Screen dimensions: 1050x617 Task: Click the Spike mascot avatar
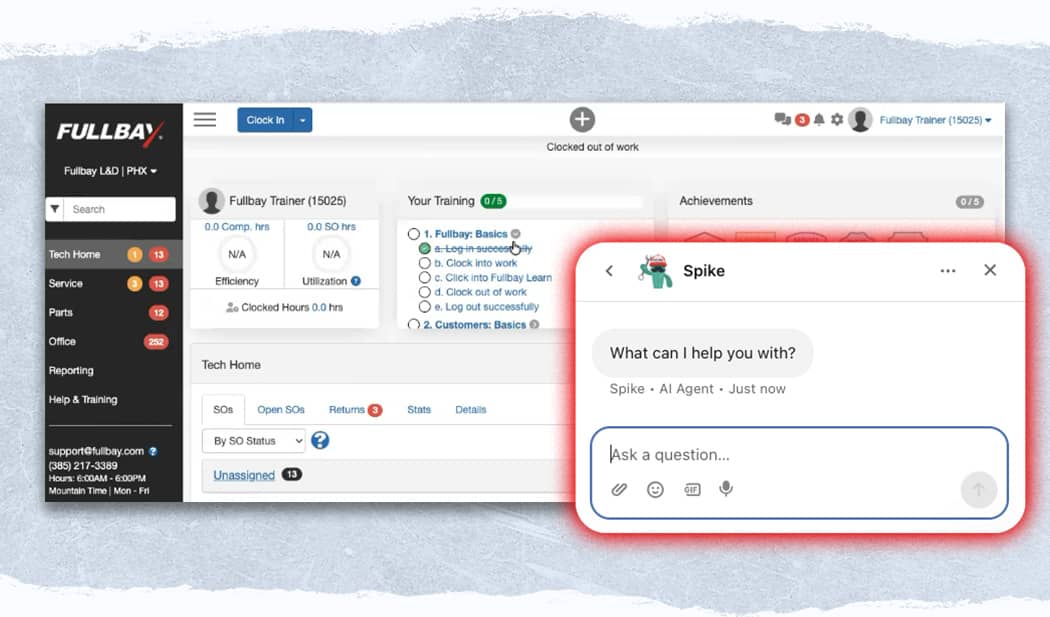[655, 271]
